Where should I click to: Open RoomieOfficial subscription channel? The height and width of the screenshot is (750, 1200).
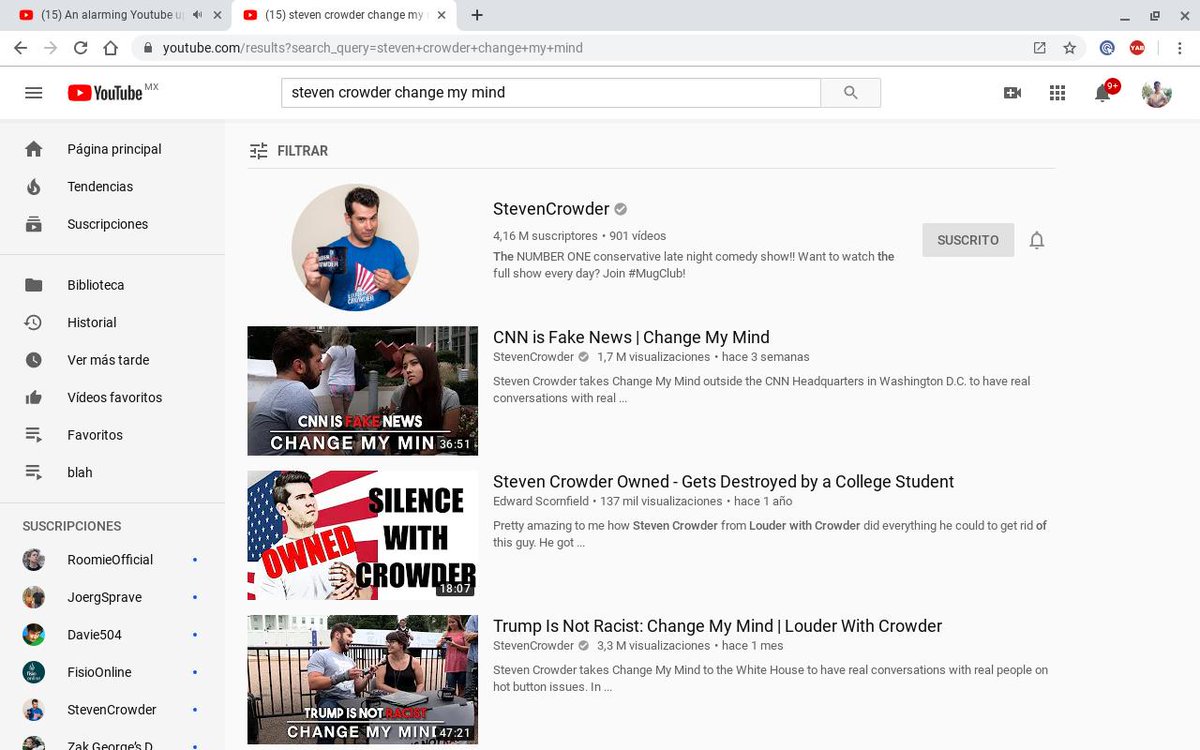coord(112,560)
